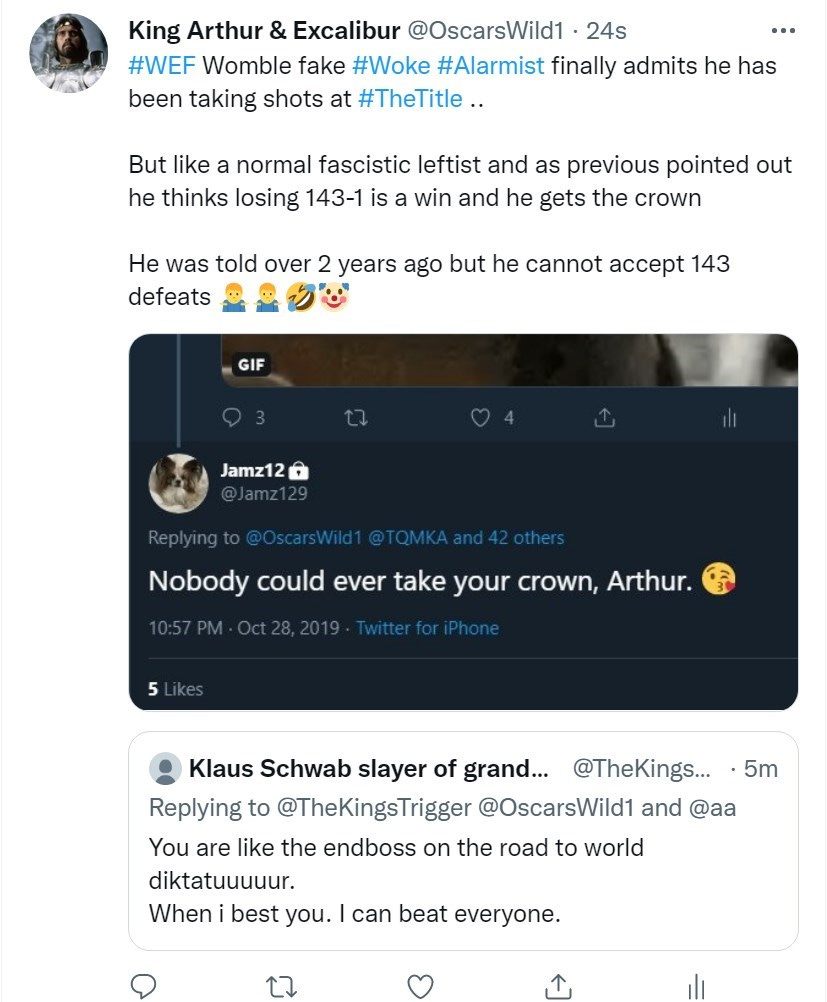Click the heart icon with 4 likes

click(481, 418)
